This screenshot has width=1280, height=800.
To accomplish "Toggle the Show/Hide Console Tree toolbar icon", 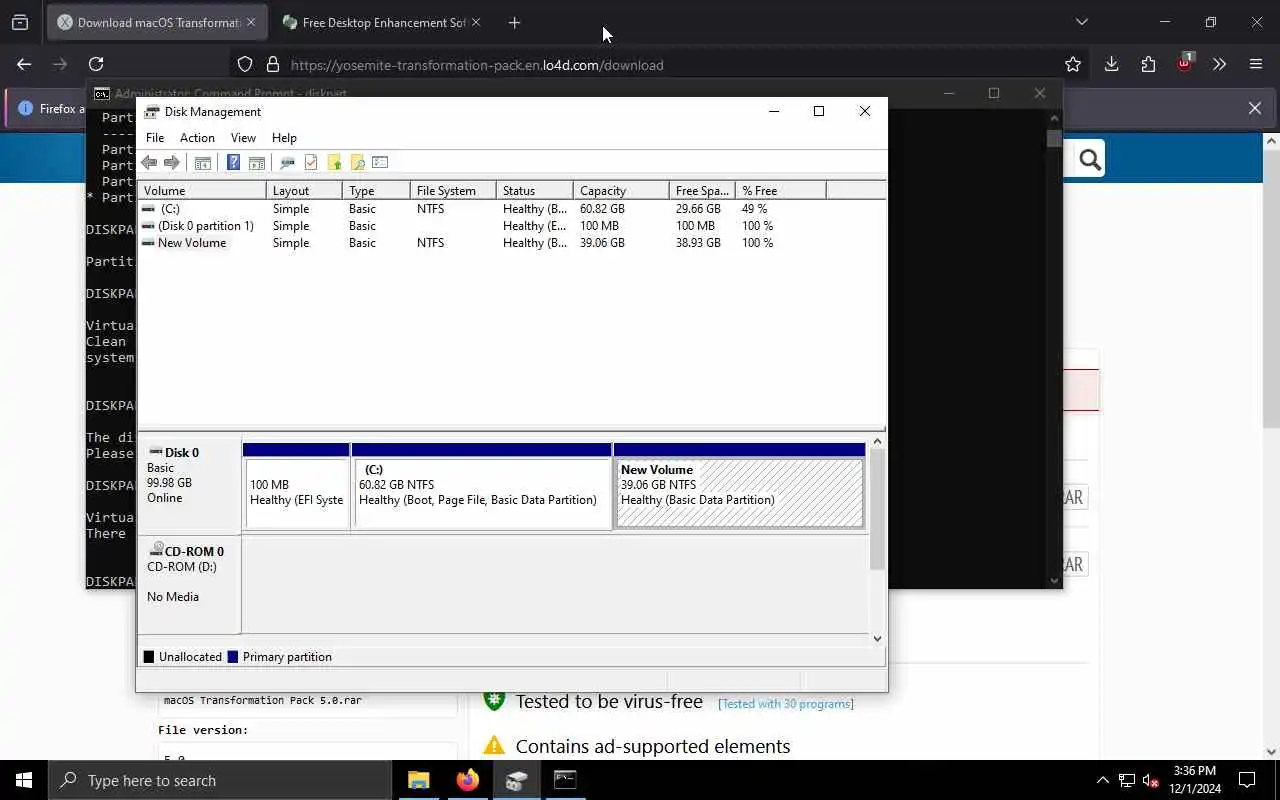I will pyautogui.click(x=203, y=163).
